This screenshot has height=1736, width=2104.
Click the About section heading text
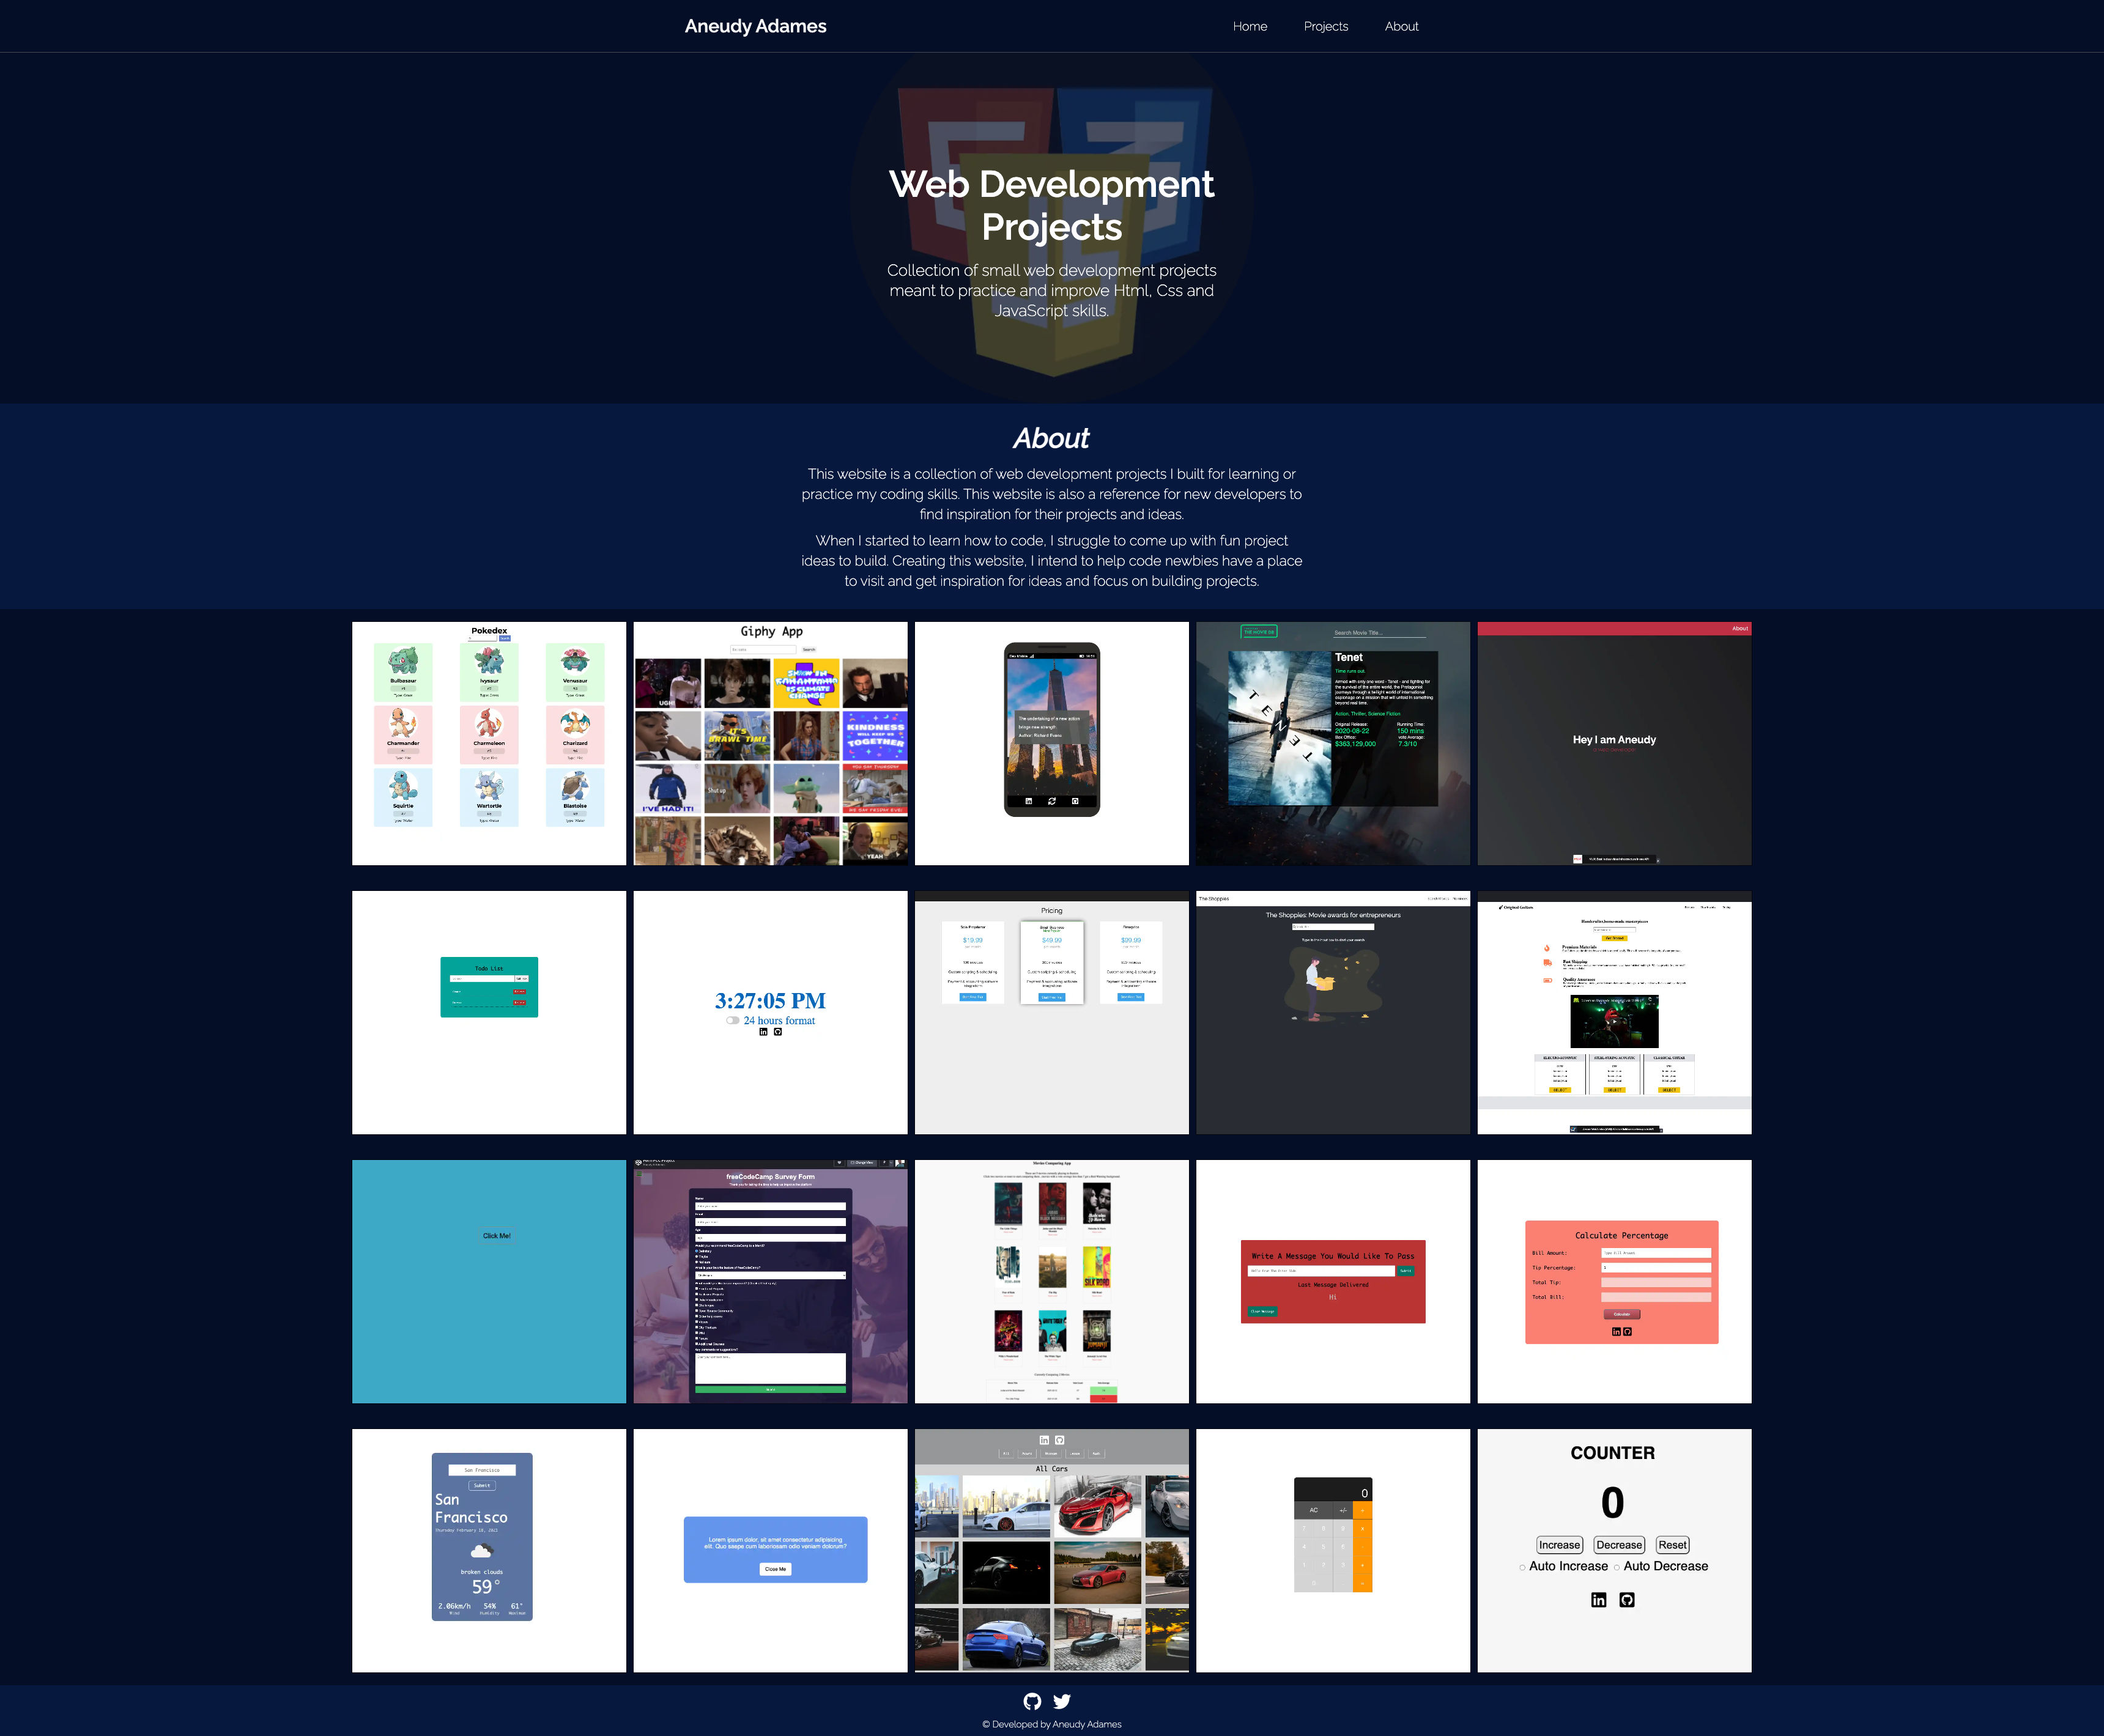coord(1050,438)
